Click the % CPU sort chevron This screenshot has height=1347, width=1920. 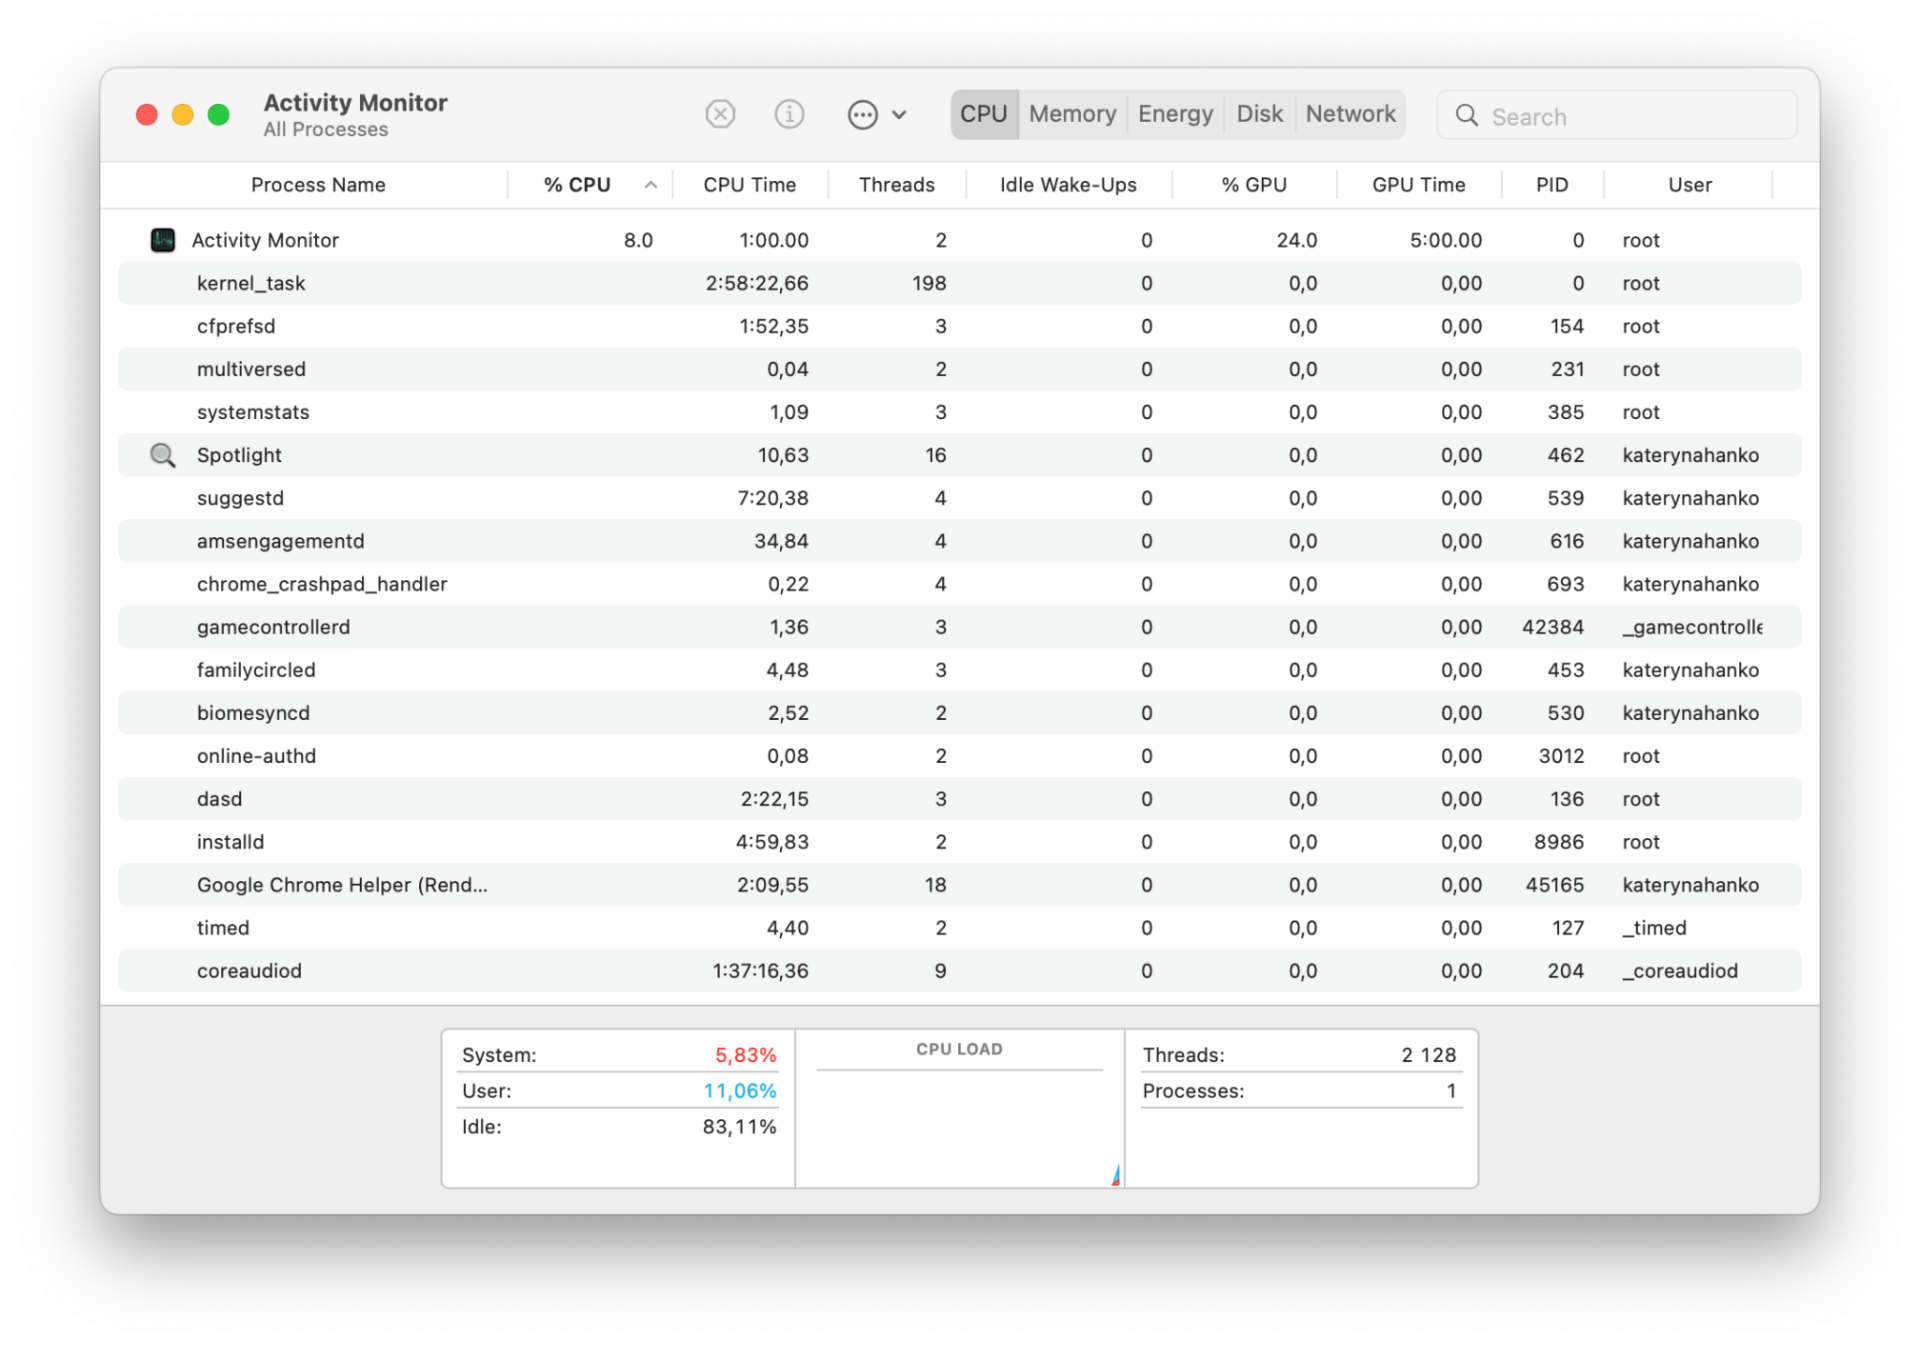click(x=650, y=184)
